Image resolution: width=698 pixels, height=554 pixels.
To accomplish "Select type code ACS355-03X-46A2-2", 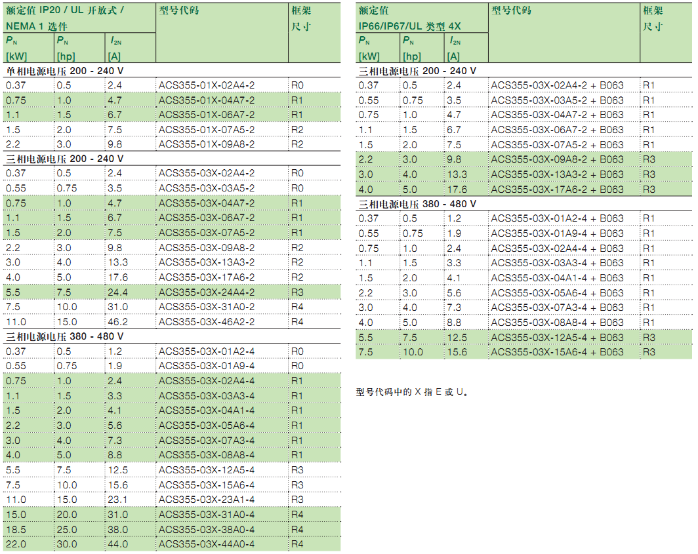I will pyautogui.click(x=207, y=322).
